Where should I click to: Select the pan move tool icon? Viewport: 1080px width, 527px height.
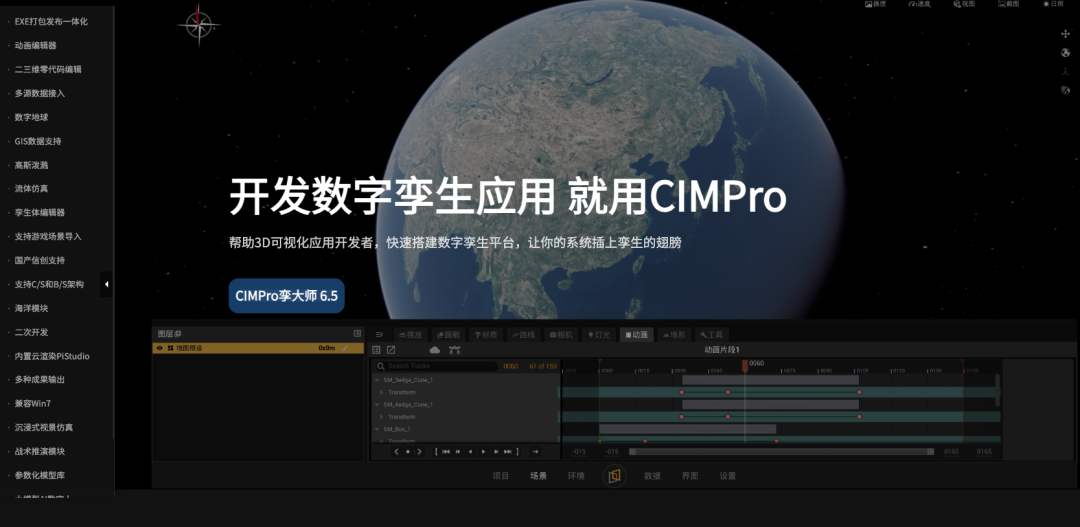tap(1066, 33)
